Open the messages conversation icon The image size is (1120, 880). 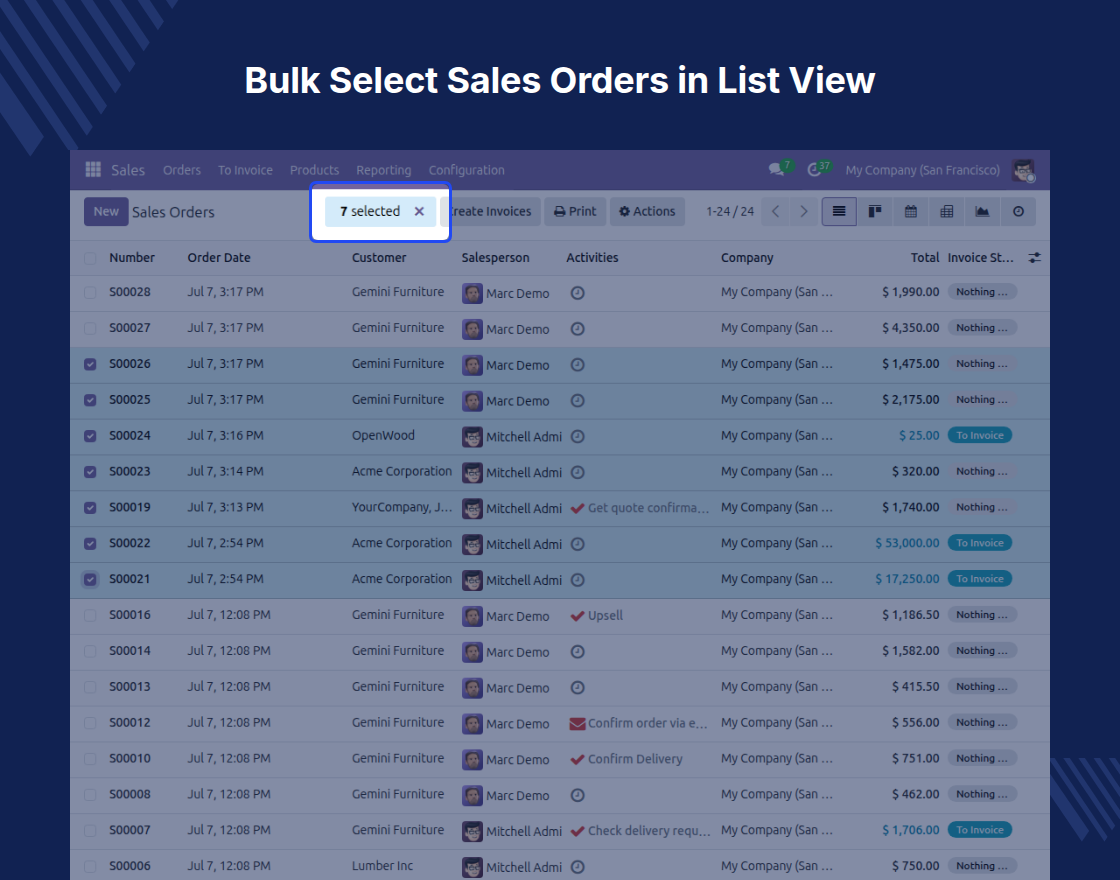(776, 169)
